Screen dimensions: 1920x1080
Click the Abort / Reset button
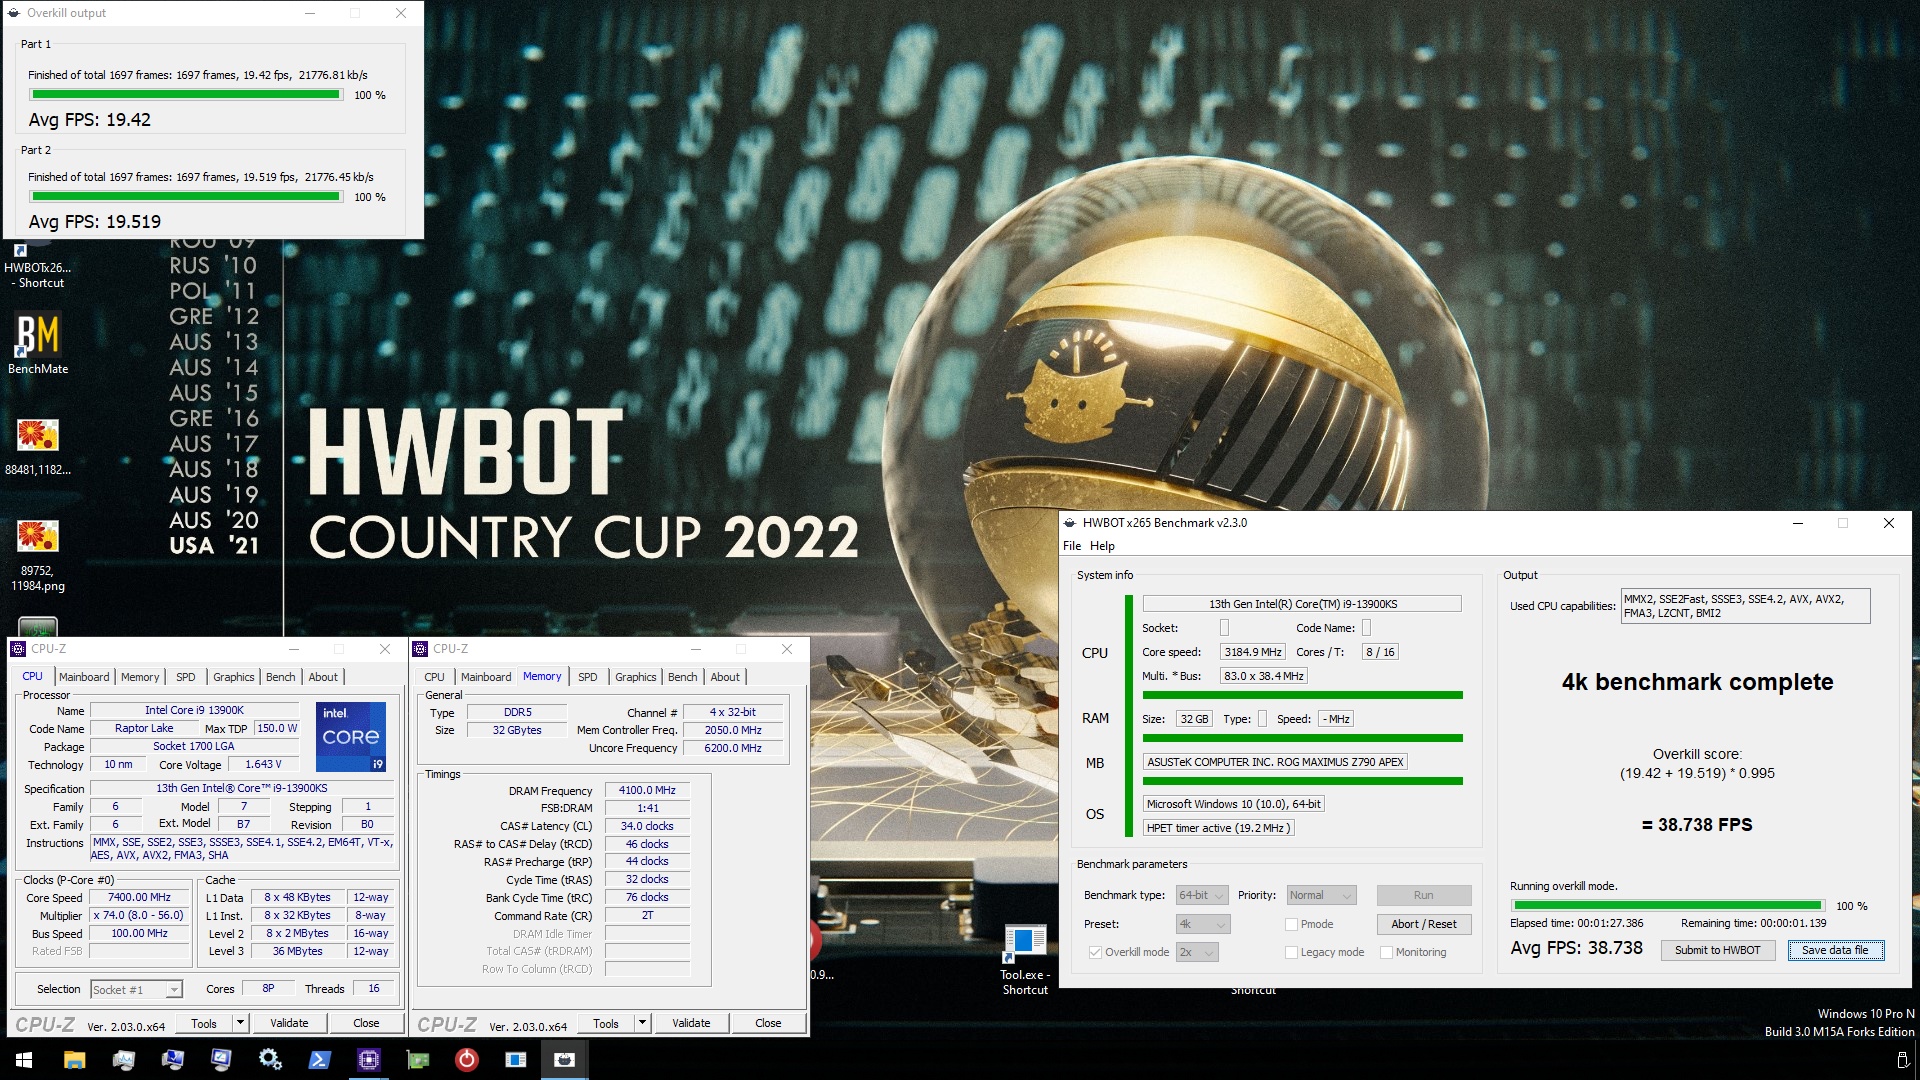(x=1423, y=924)
